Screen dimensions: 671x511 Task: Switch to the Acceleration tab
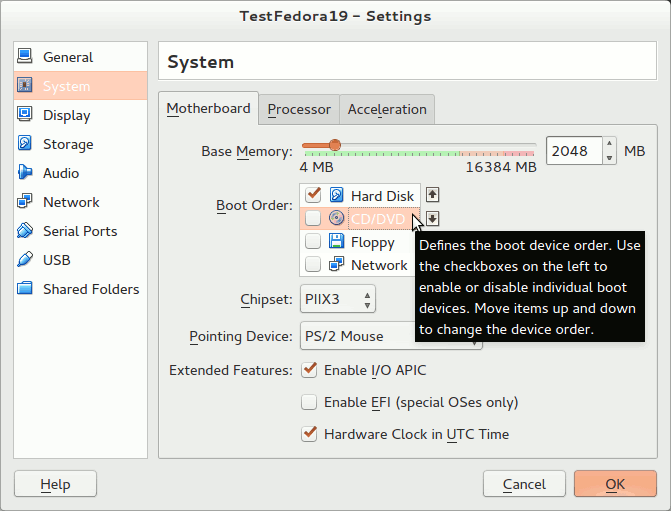pyautogui.click(x=387, y=109)
